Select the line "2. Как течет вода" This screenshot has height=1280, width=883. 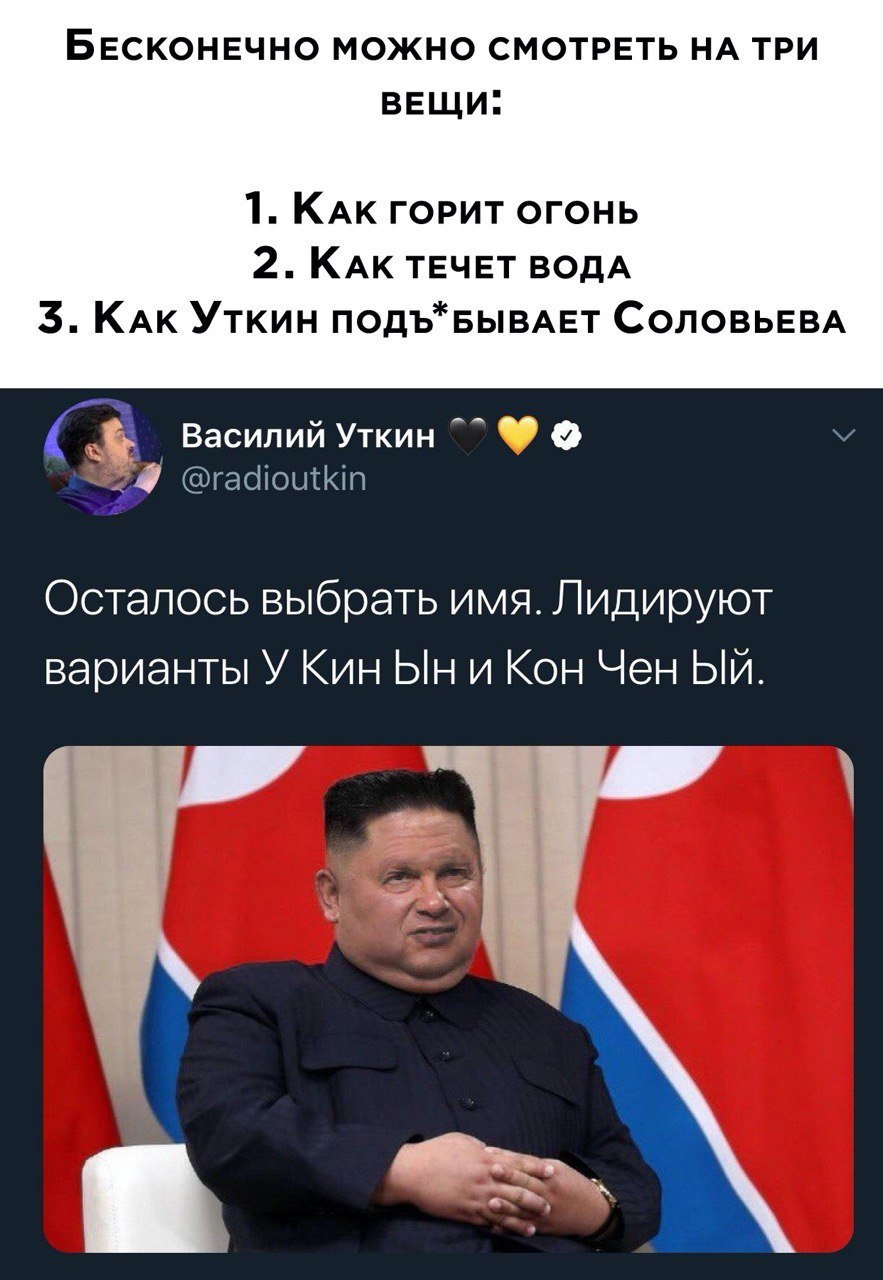coord(441,264)
